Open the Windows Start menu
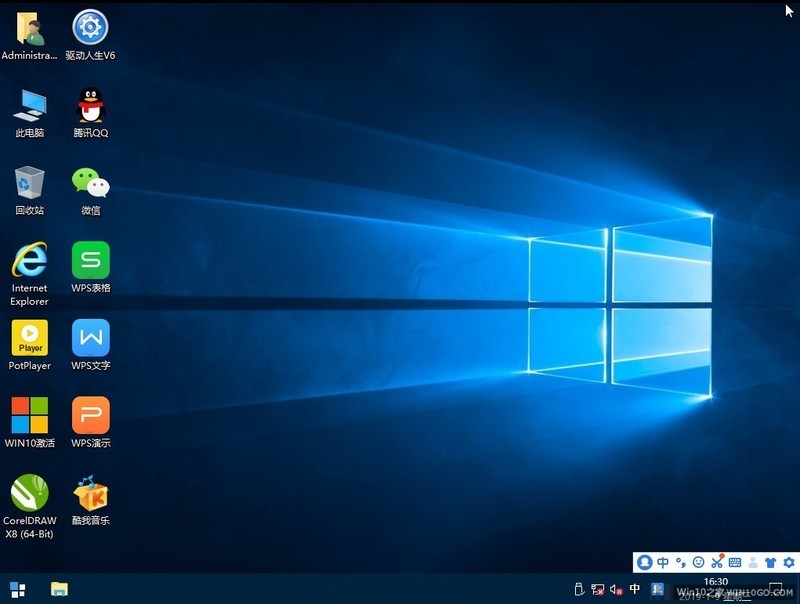The image size is (800, 604). pyautogui.click(x=17, y=589)
